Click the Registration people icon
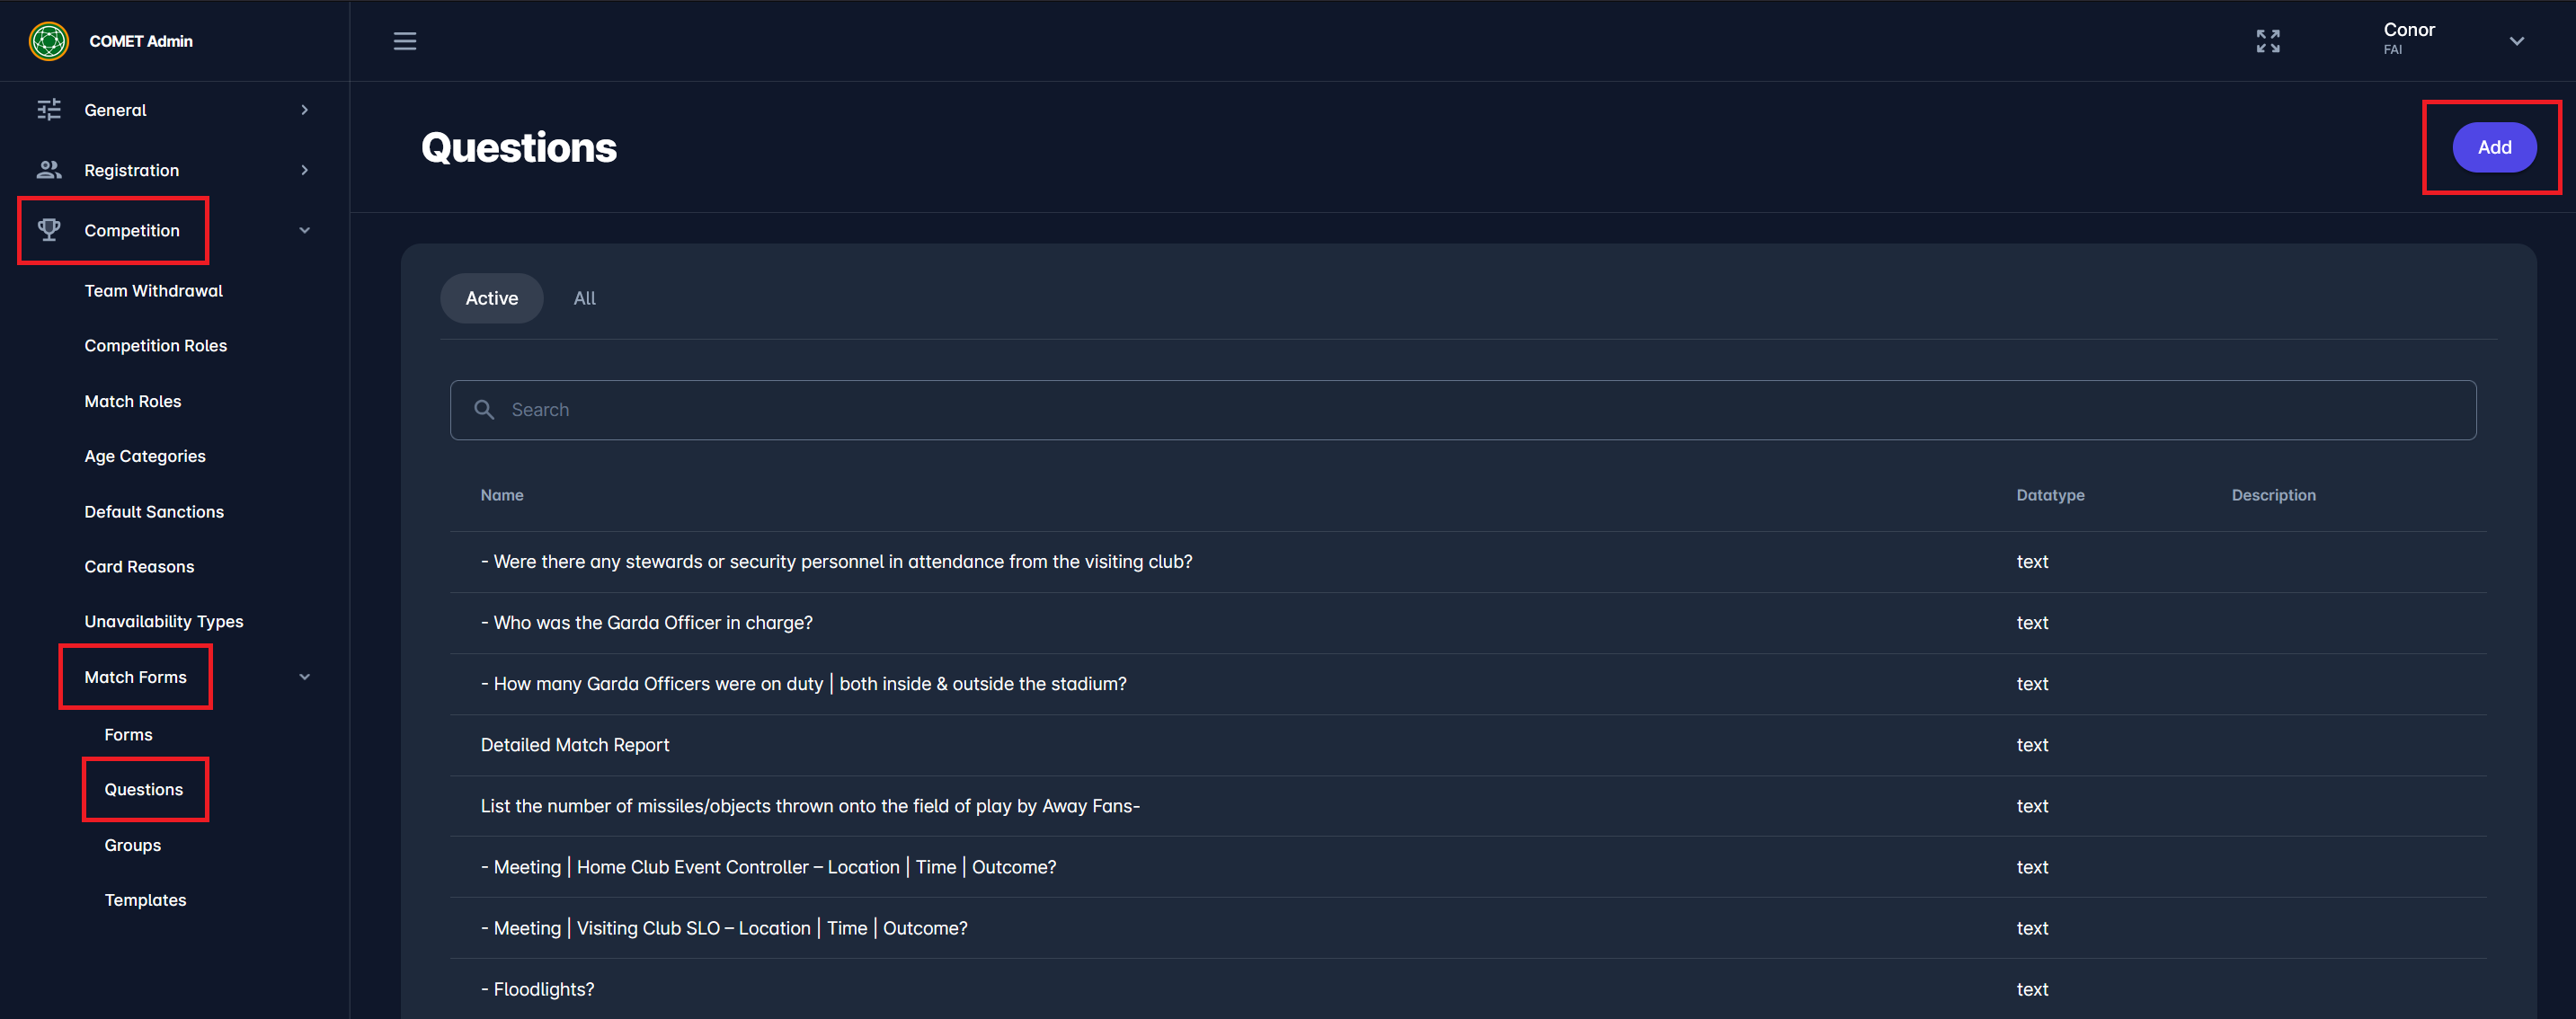 tap(49, 170)
